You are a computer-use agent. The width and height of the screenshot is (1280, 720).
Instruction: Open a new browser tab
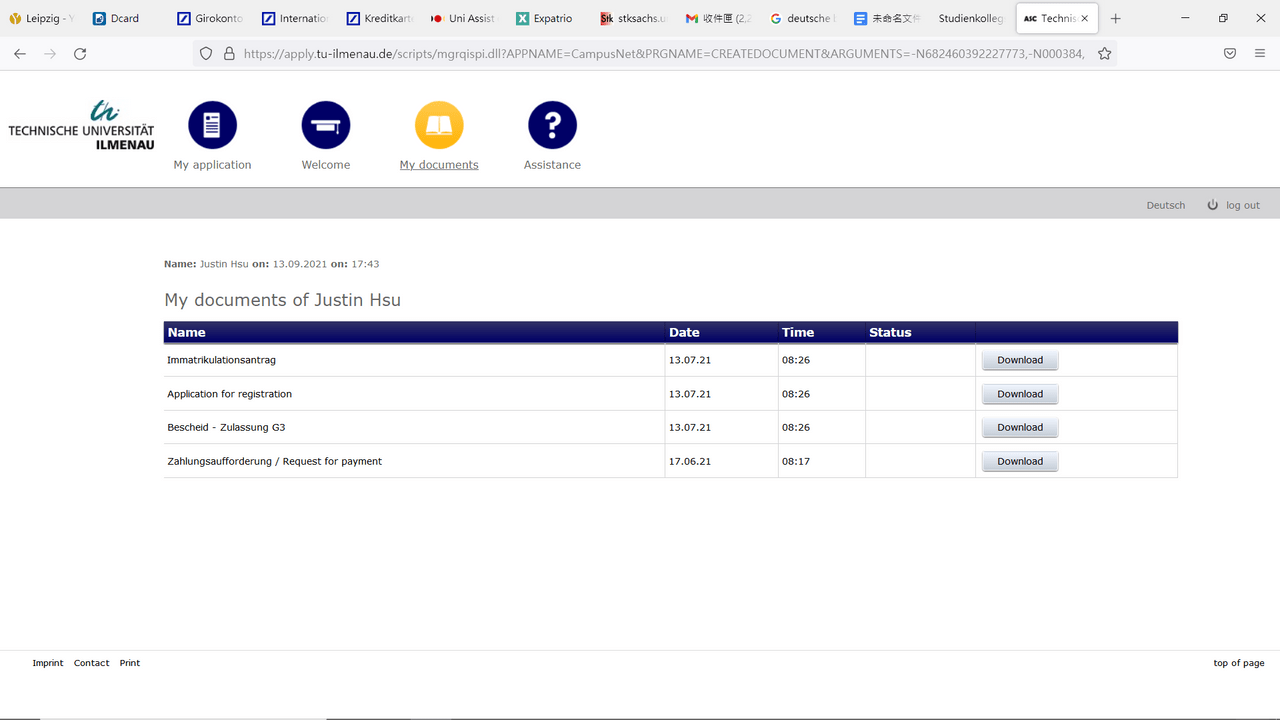point(1116,18)
